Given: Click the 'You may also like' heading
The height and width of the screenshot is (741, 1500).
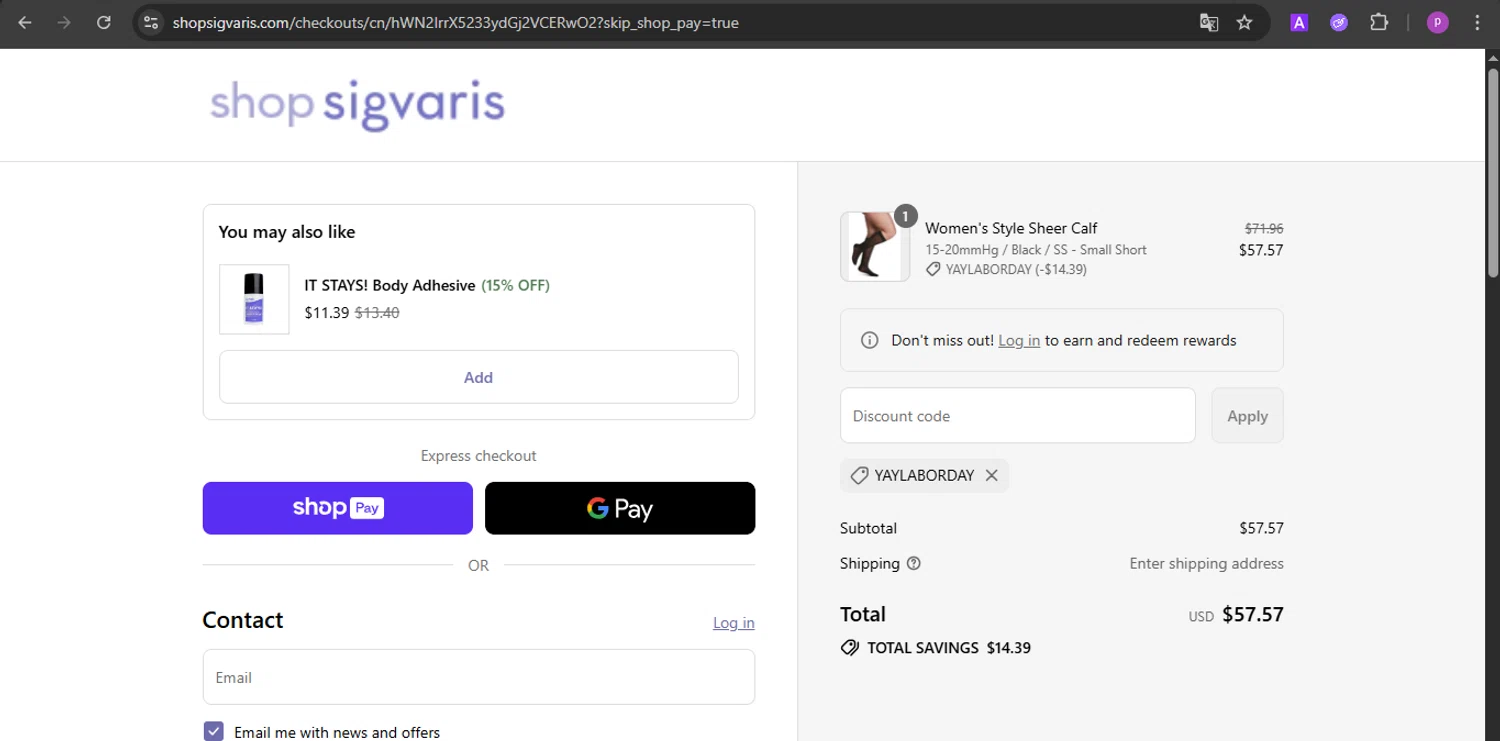Looking at the screenshot, I should (287, 232).
